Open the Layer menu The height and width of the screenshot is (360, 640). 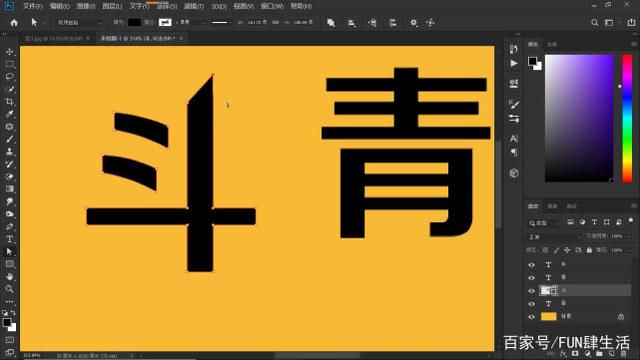[x=112, y=6]
